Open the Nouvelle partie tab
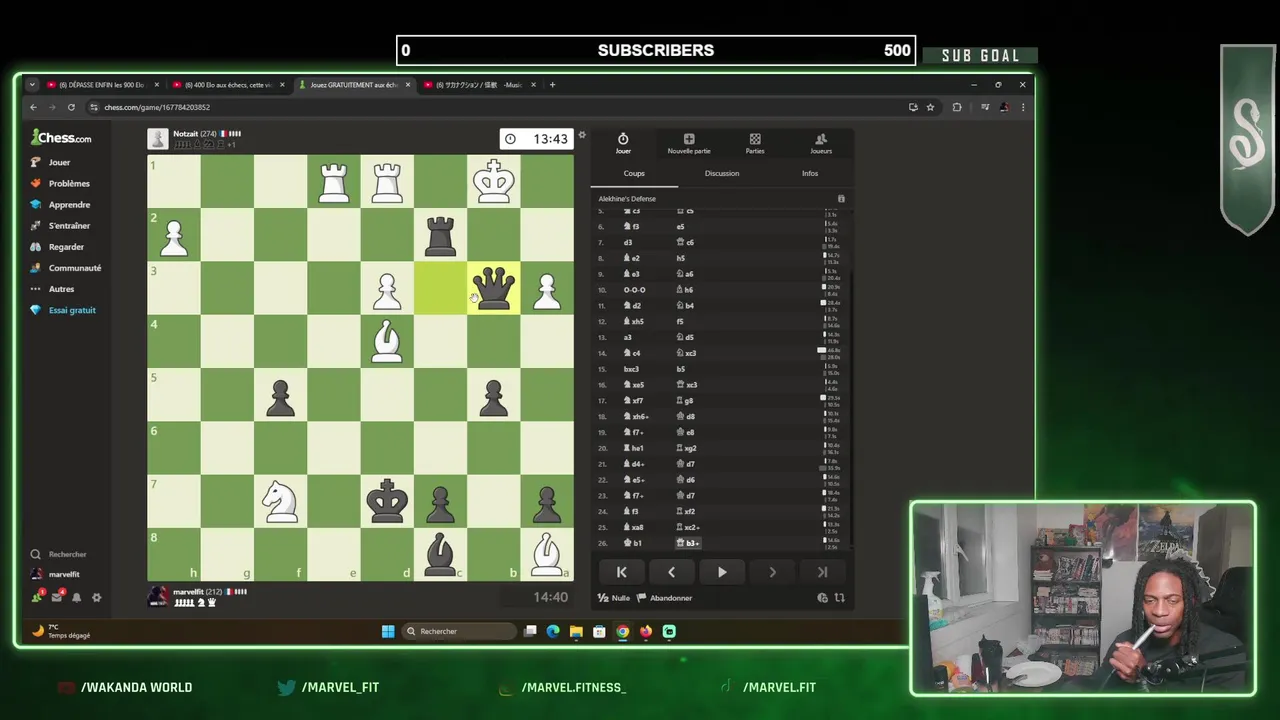This screenshot has width=1280, height=720. 689,144
